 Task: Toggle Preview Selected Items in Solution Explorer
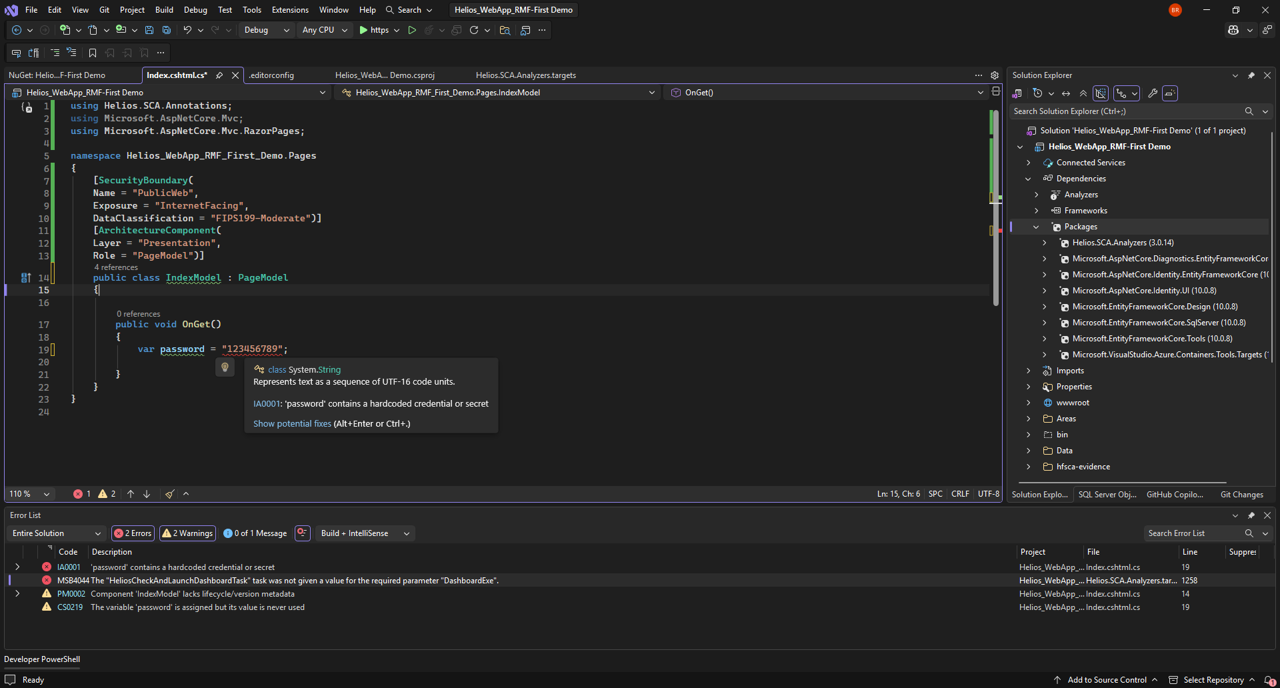[x=1170, y=93]
